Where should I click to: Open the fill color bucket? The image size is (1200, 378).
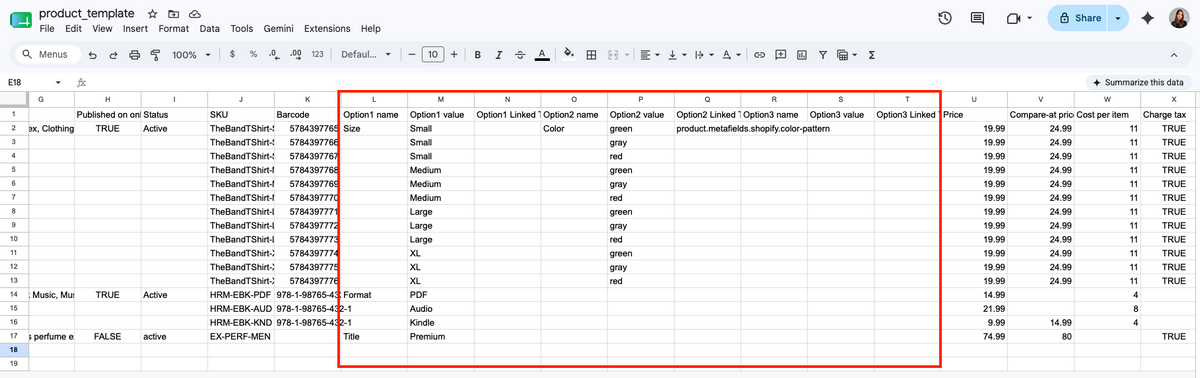[569, 54]
